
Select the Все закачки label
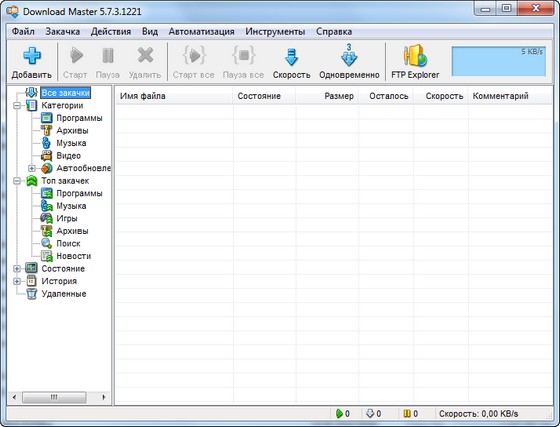pyautogui.click(x=65, y=93)
